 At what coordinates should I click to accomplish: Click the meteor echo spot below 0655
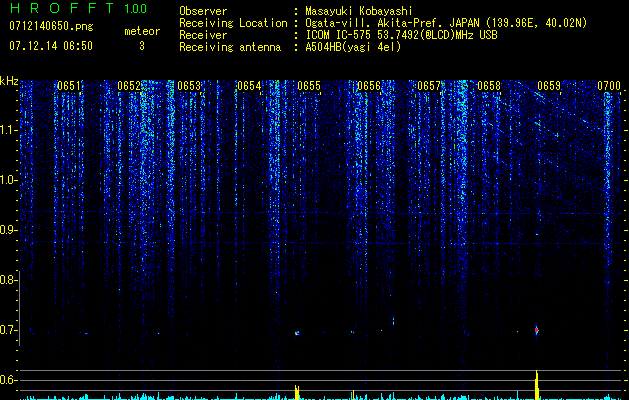tap(297, 333)
